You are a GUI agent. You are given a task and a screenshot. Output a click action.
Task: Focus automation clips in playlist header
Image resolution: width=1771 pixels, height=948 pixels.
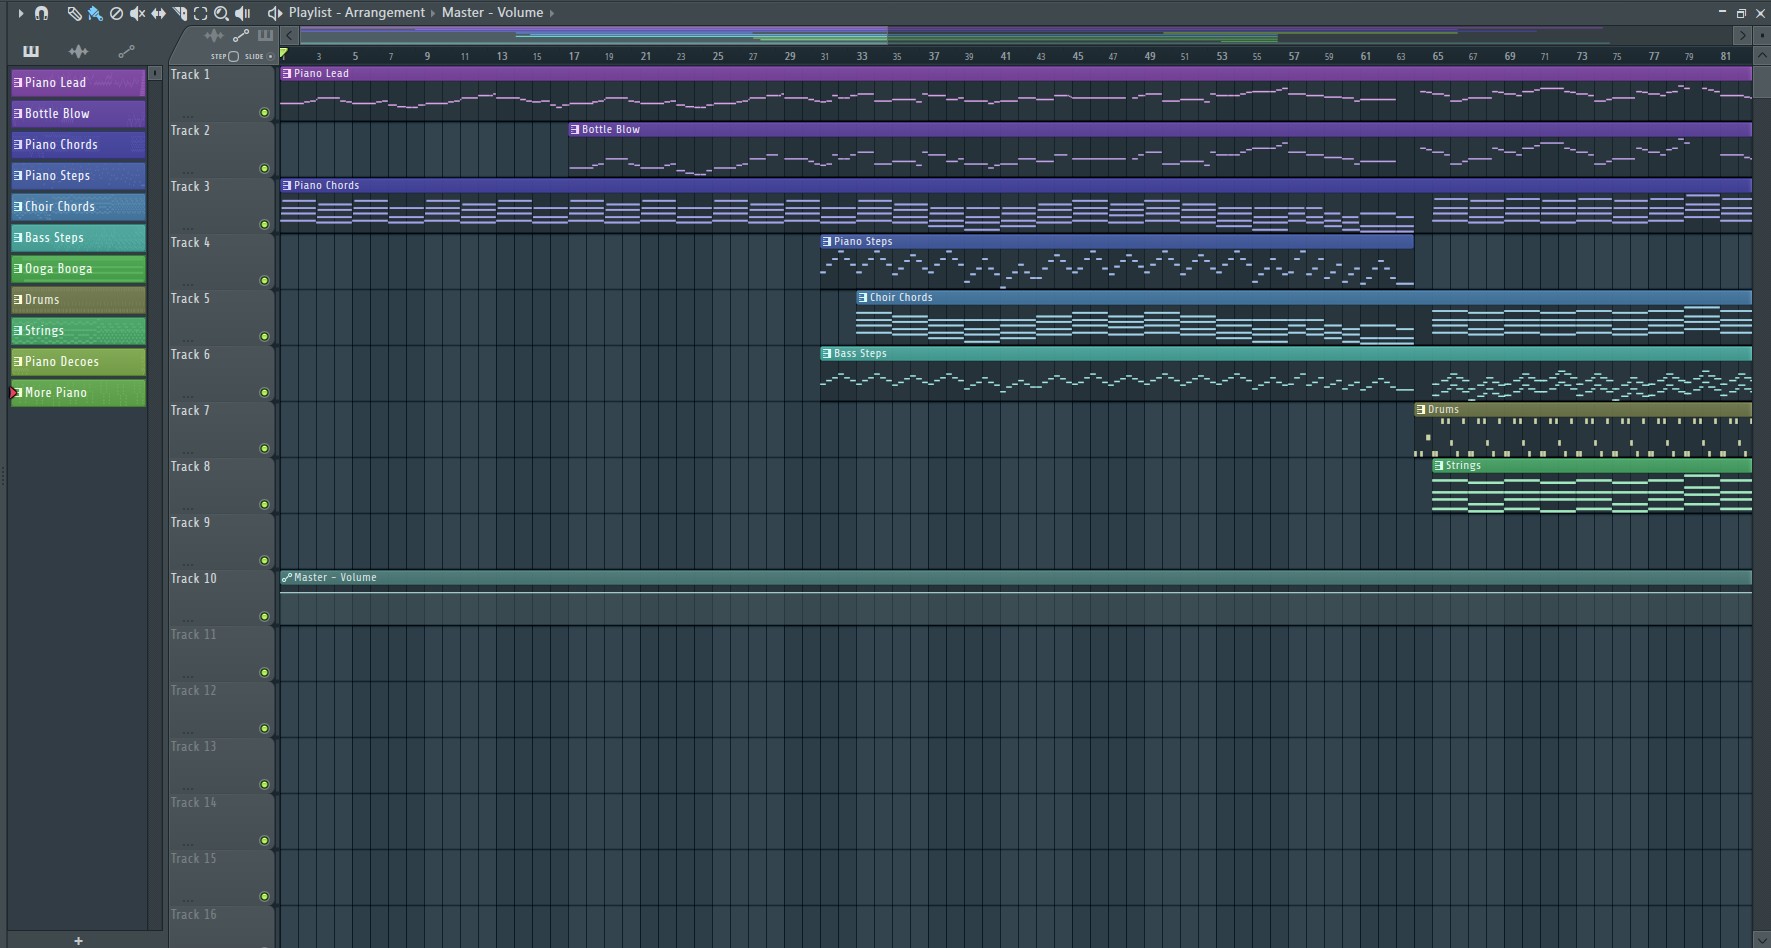click(x=241, y=35)
